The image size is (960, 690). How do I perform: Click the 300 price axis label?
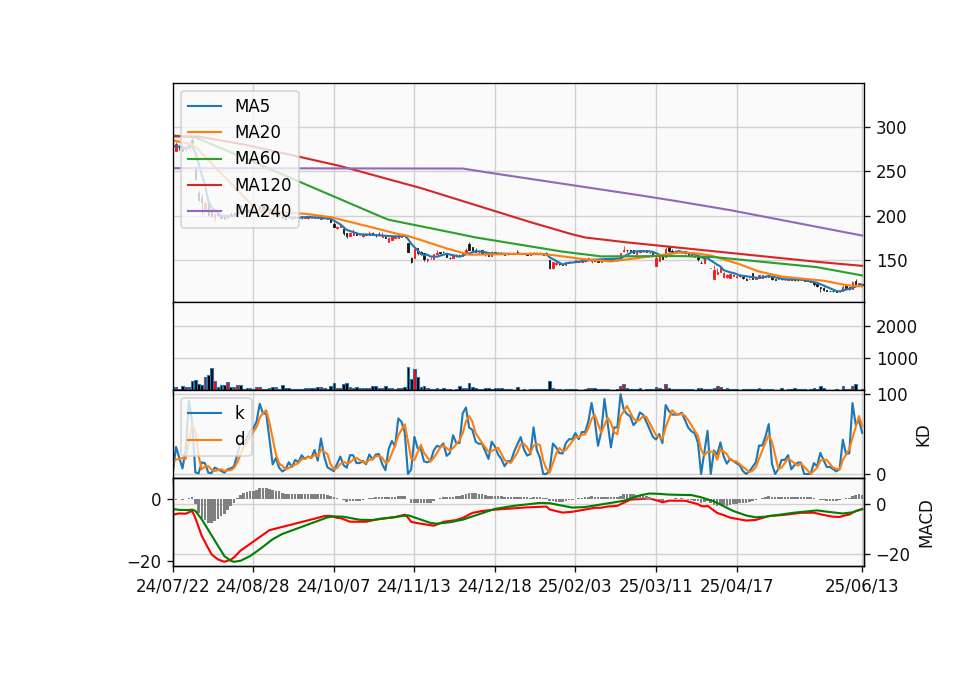891,128
